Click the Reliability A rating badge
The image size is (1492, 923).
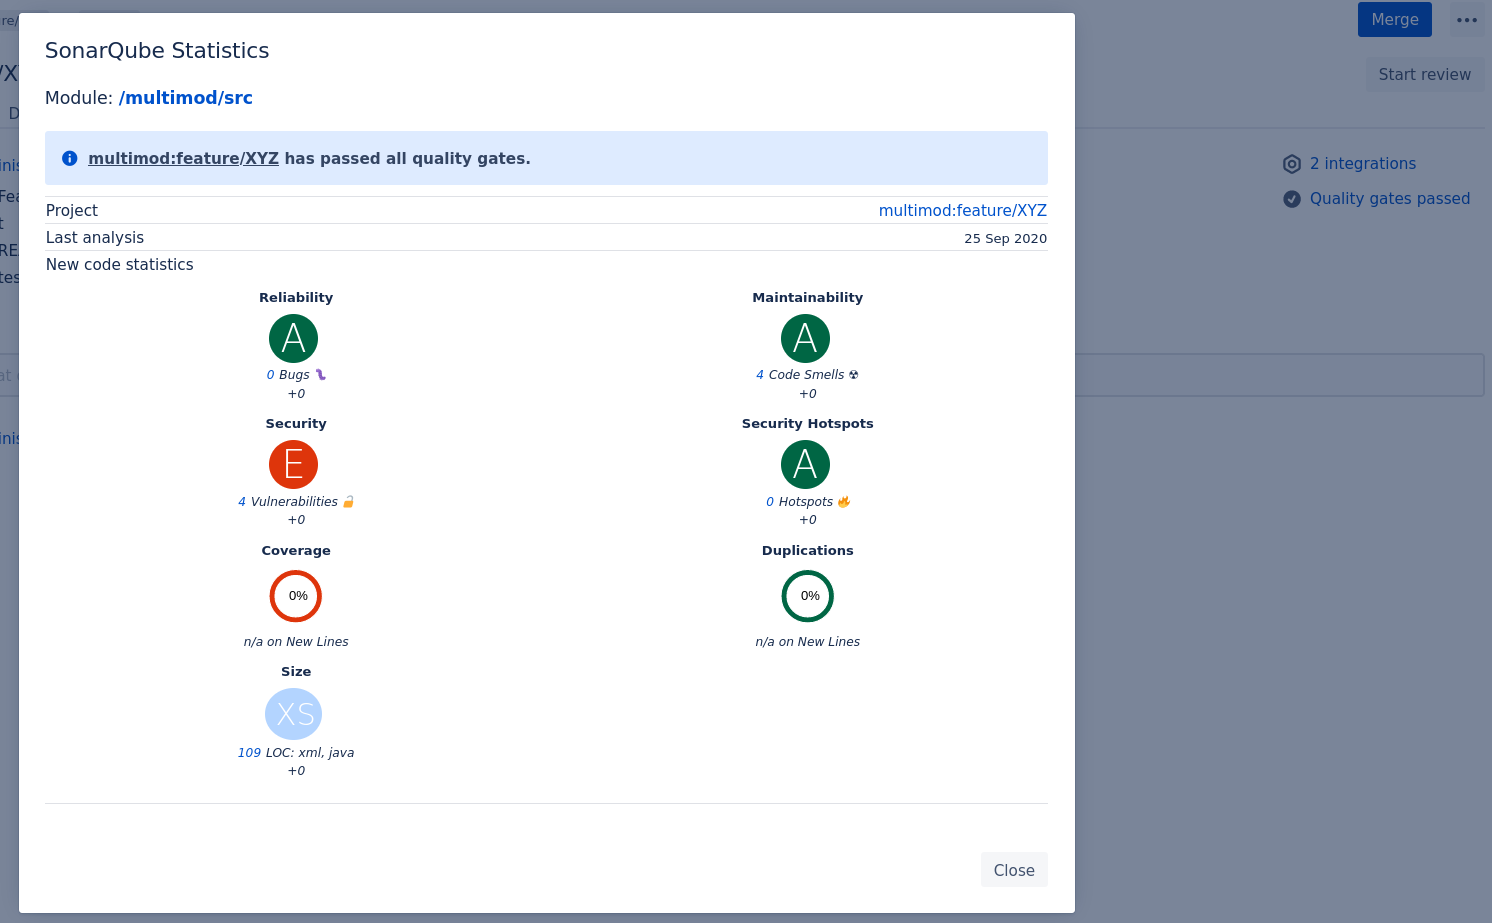tap(293, 339)
